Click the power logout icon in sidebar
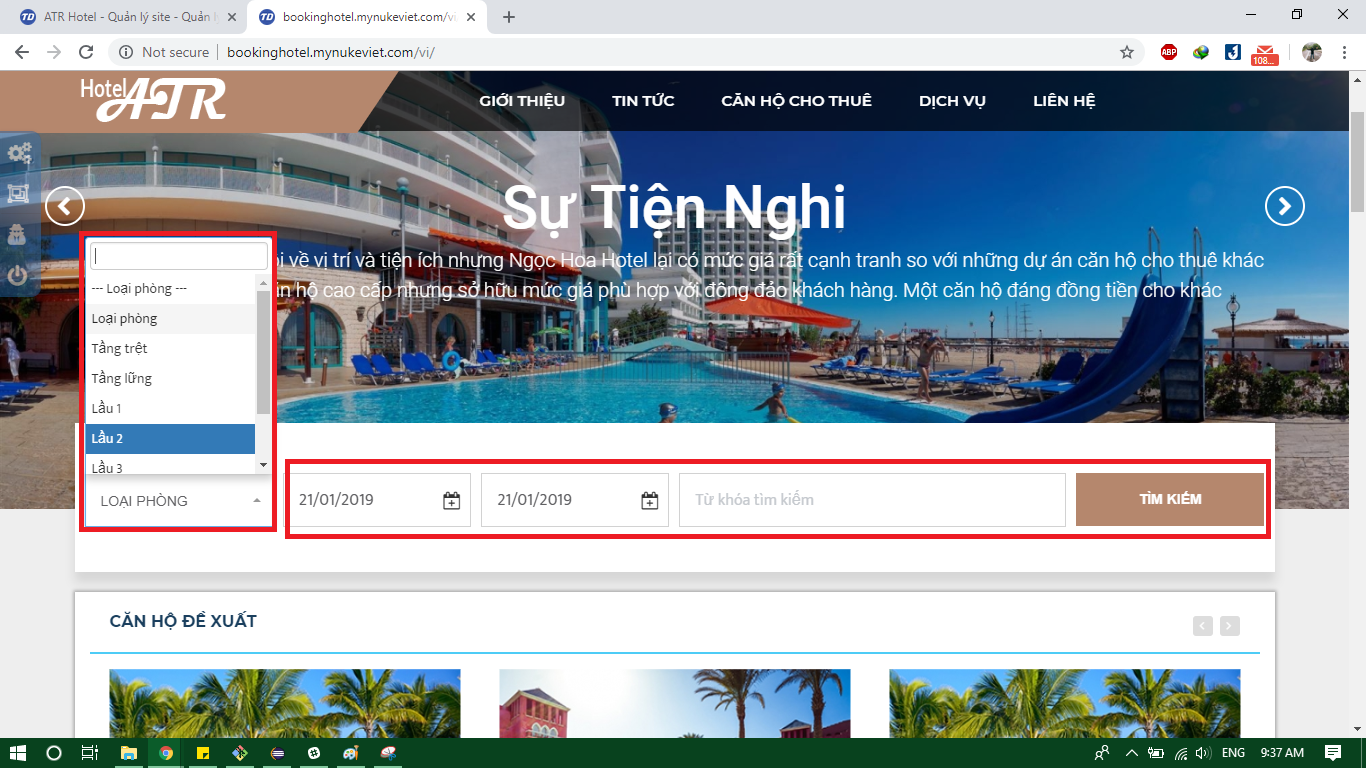Screen dimensions: 1366x768 [18, 276]
